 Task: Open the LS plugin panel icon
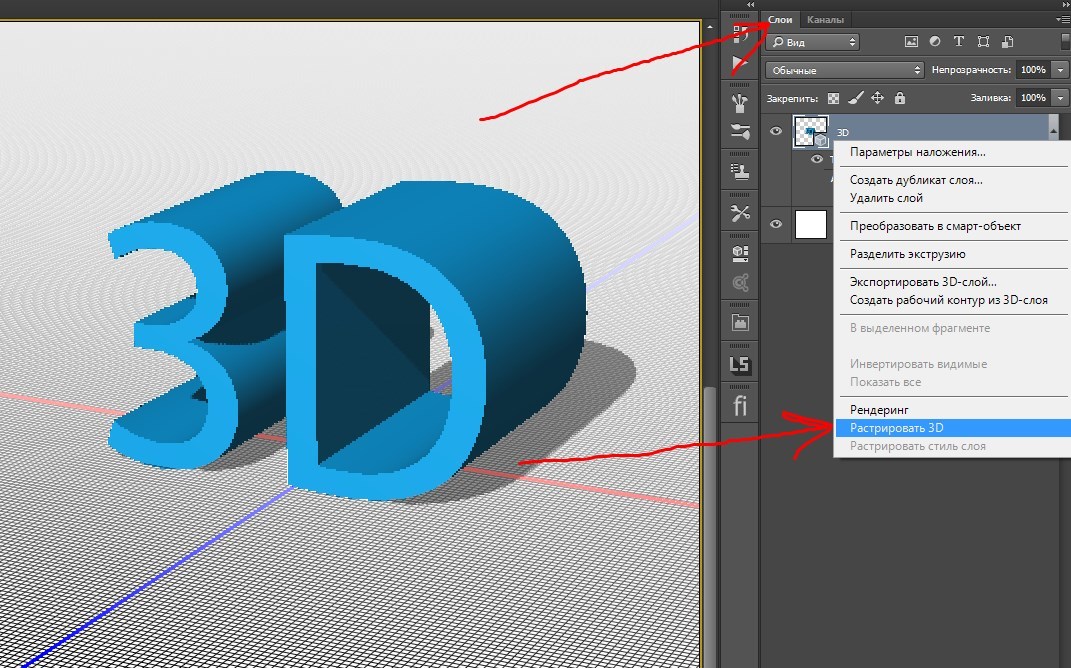(x=740, y=365)
